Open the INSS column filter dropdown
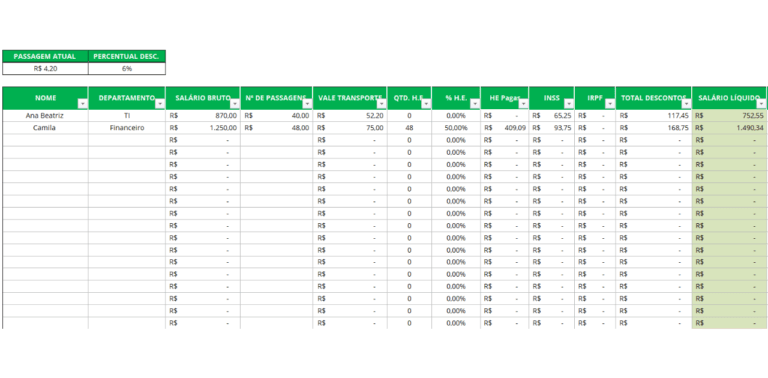 pyautogui.click(x=569, y=104)
